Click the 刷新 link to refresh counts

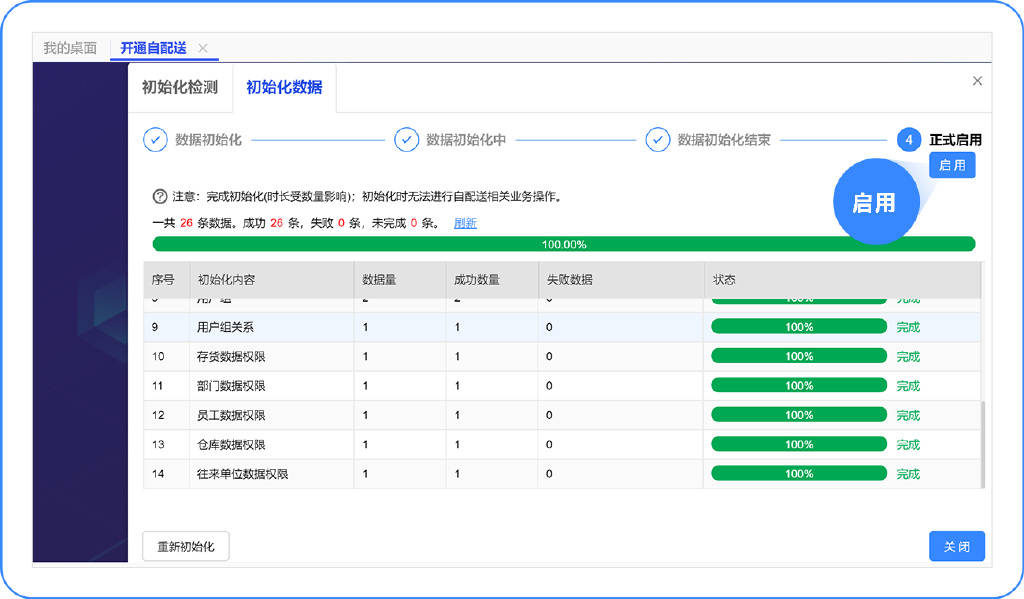(465, 223)
